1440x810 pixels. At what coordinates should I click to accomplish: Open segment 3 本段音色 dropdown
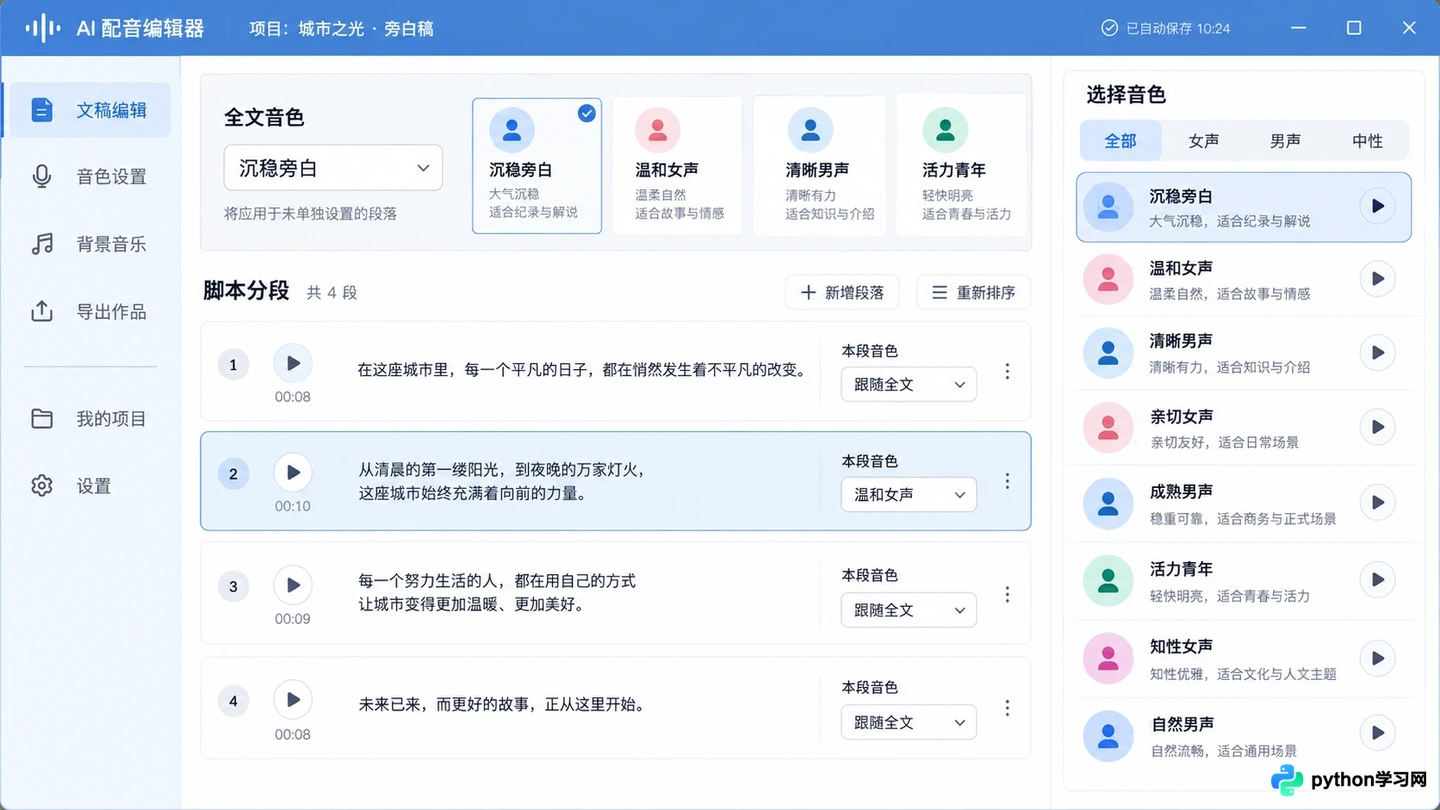[x=909, y=610]
